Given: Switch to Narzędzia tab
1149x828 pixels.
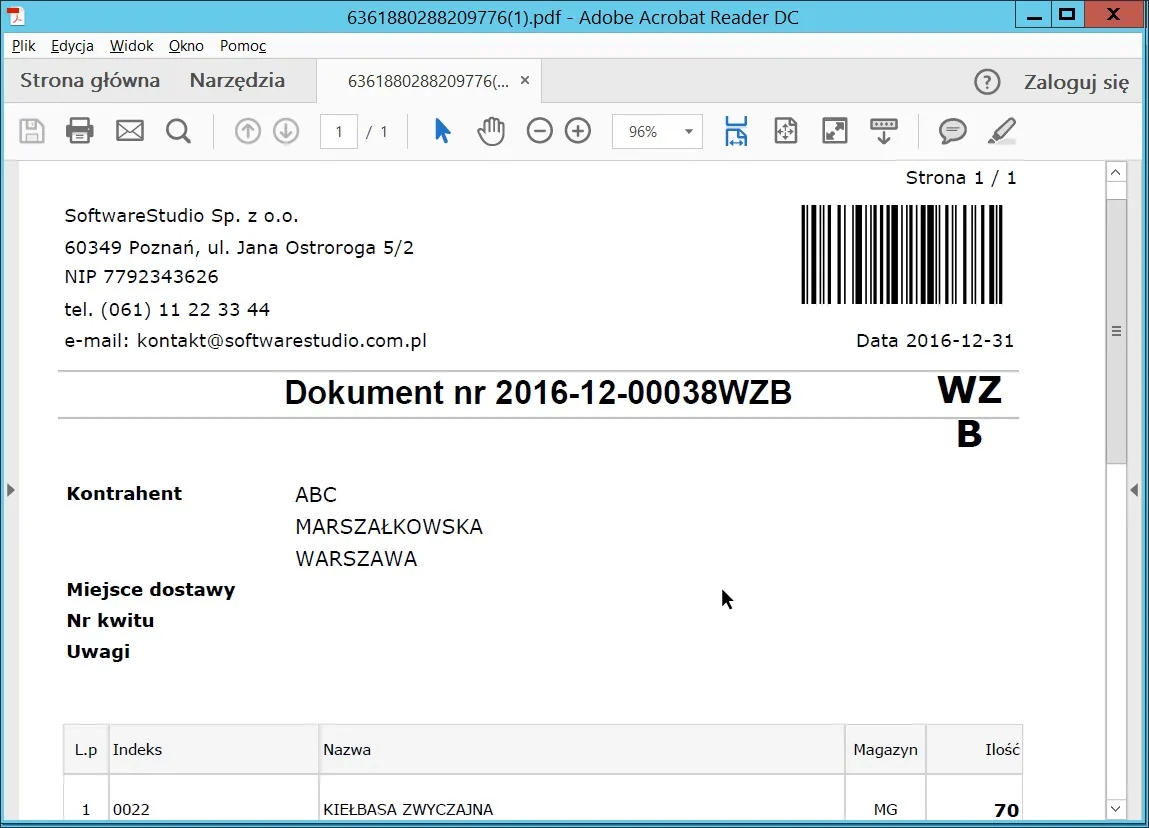Looking at the screenshot, I should click(237, 81).
